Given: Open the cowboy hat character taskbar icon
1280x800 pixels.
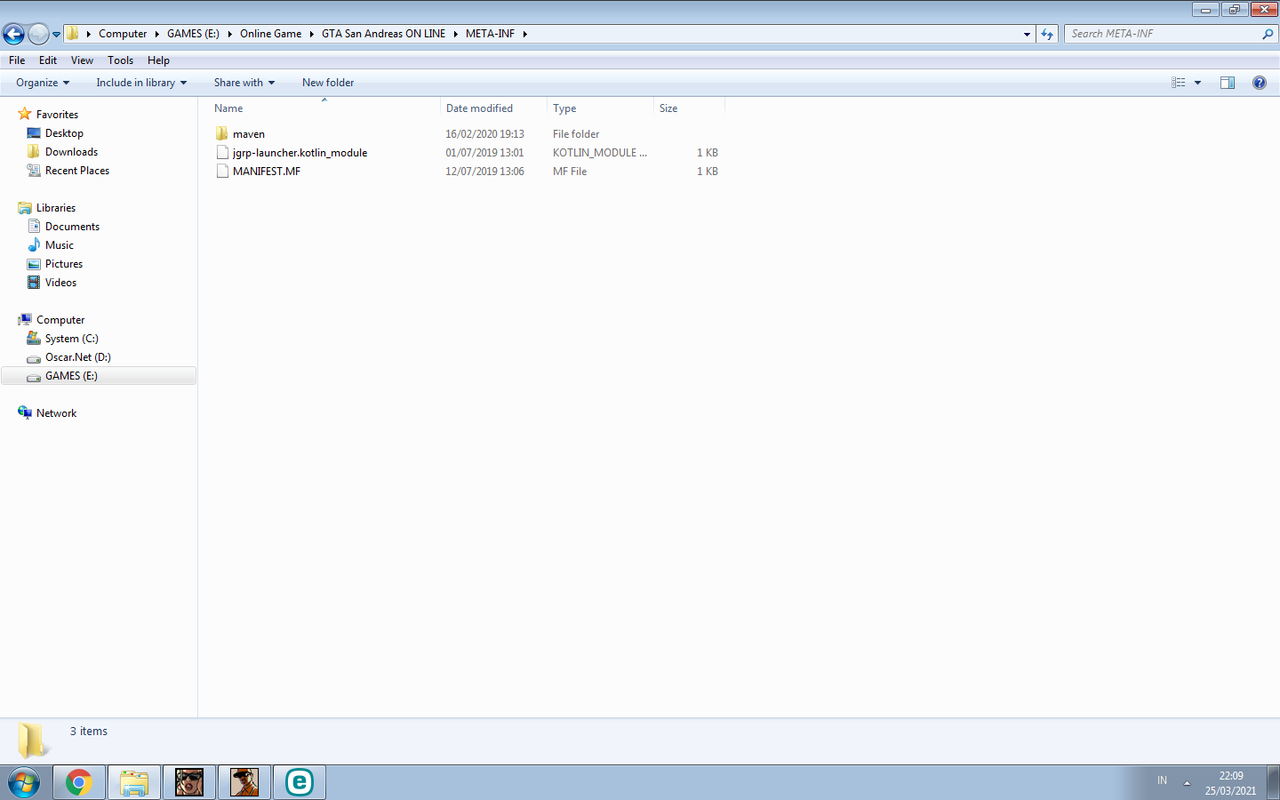Looking at the screenshot, I should tap(244, 782).
